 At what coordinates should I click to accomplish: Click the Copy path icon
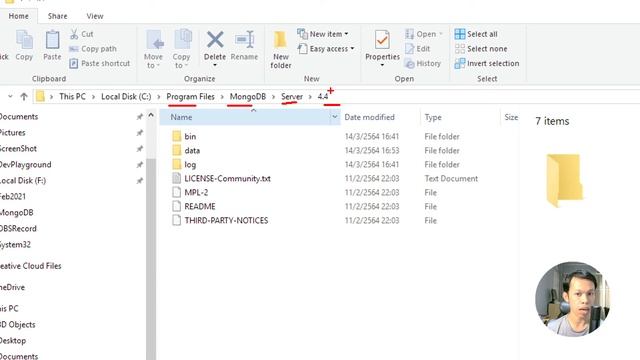74,49
